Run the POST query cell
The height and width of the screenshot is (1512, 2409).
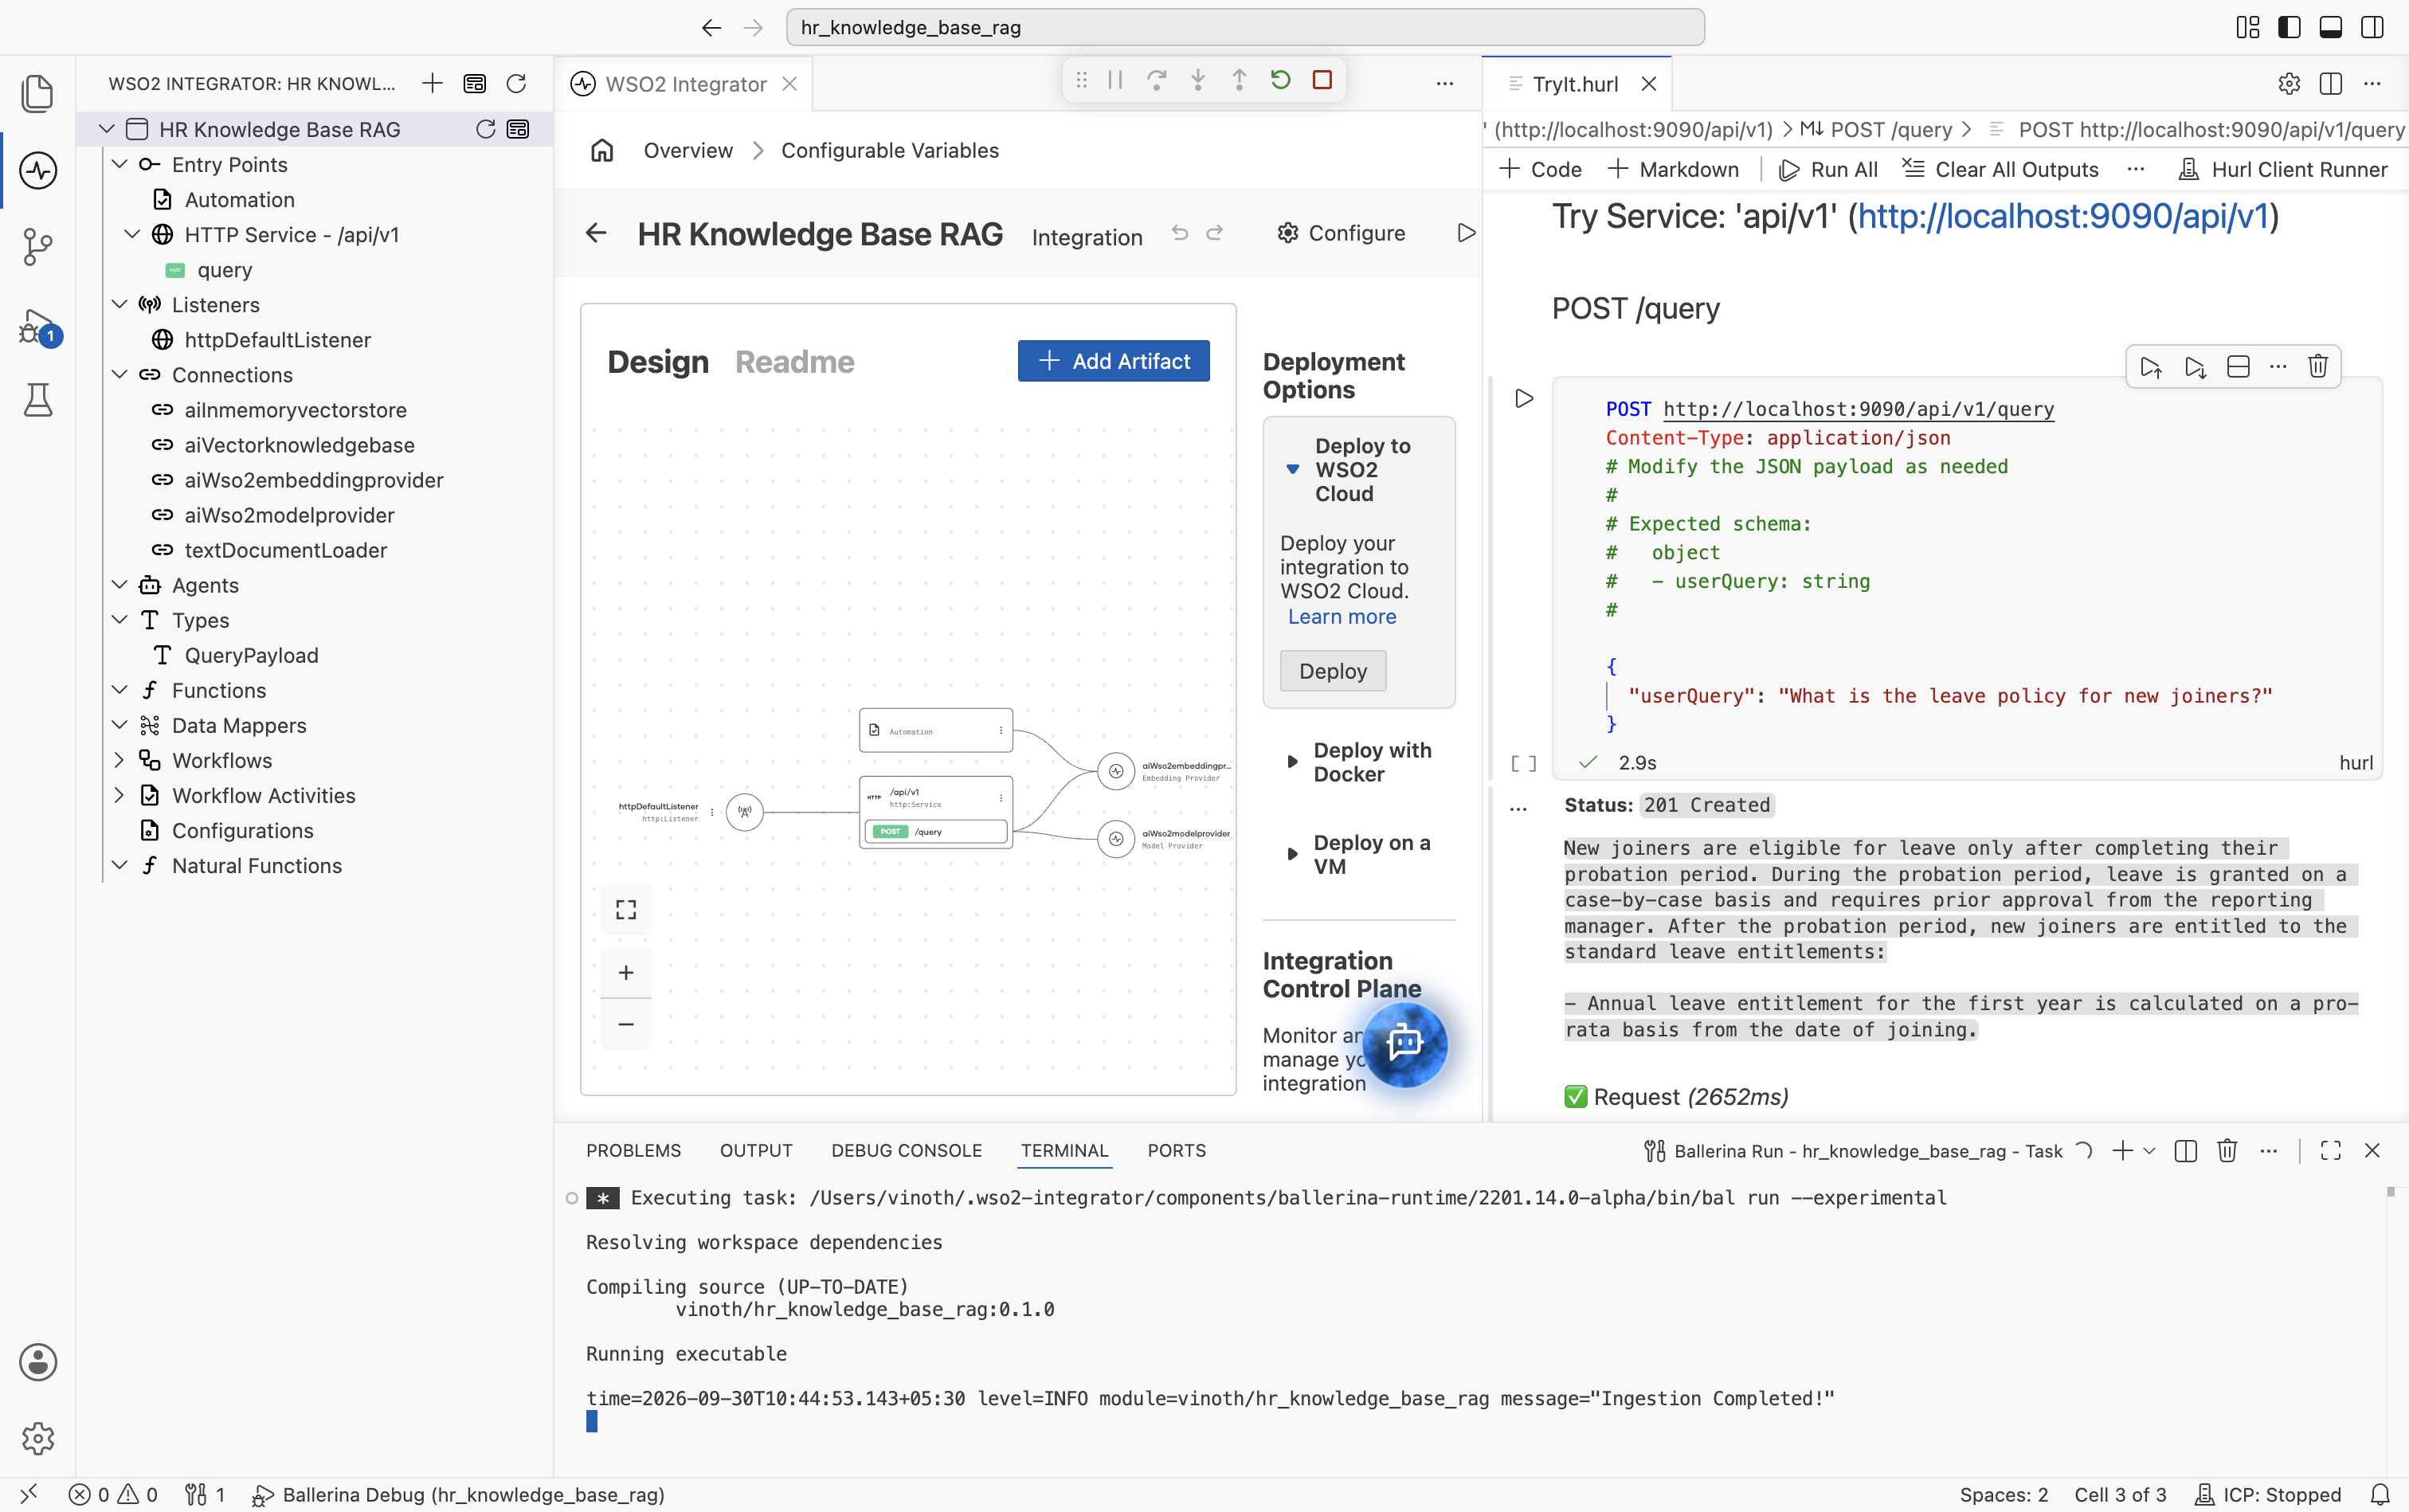pos(1524,399)
